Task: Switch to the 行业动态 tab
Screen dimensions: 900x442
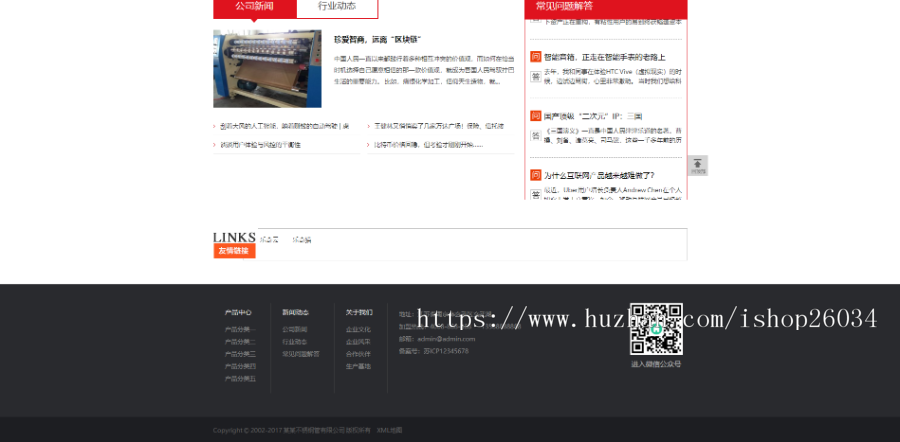Action: (337, 7)
